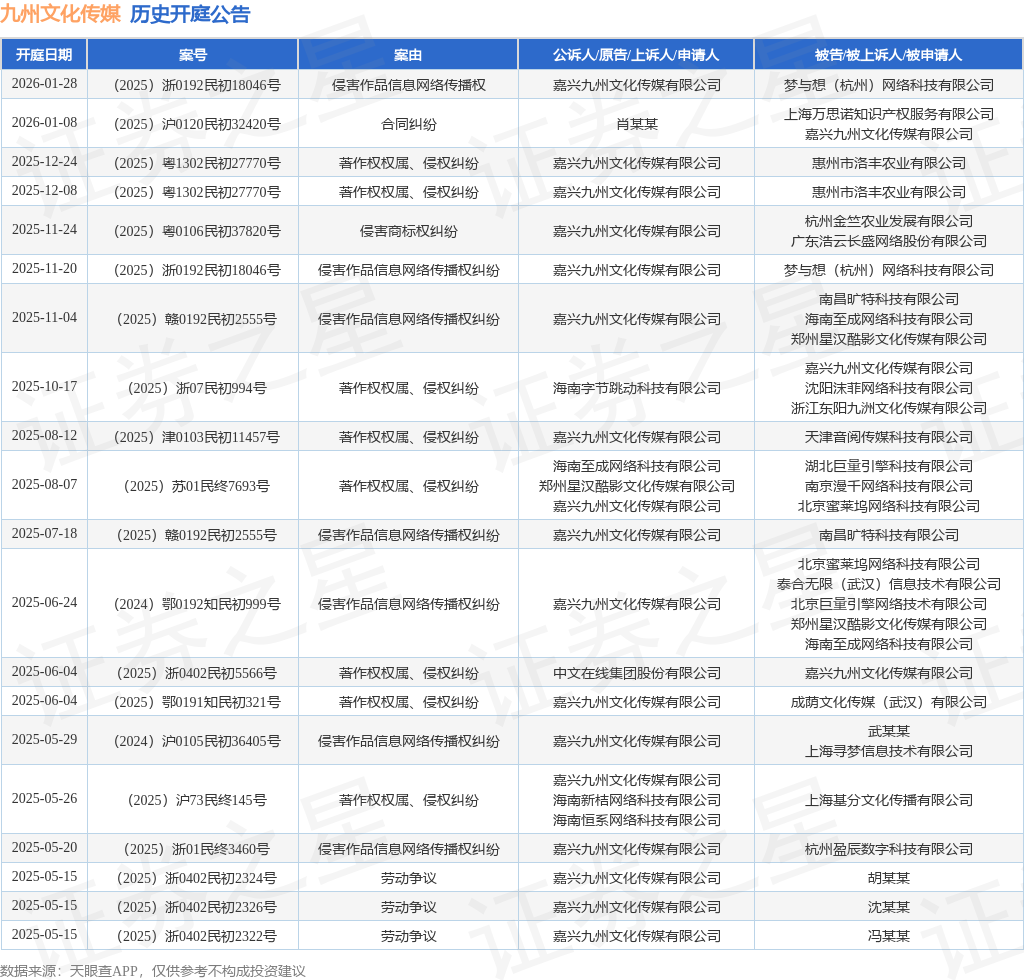Click plaintiff 海南新桔网络科技有限公司
This screenshot has width=1024, height=980.
637,800
